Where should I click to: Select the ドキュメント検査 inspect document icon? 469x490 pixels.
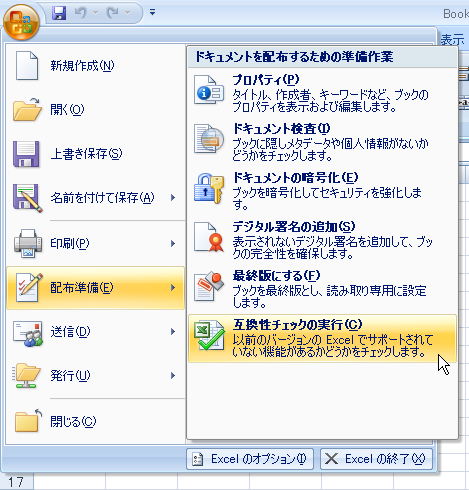click(x=209, y=139)
